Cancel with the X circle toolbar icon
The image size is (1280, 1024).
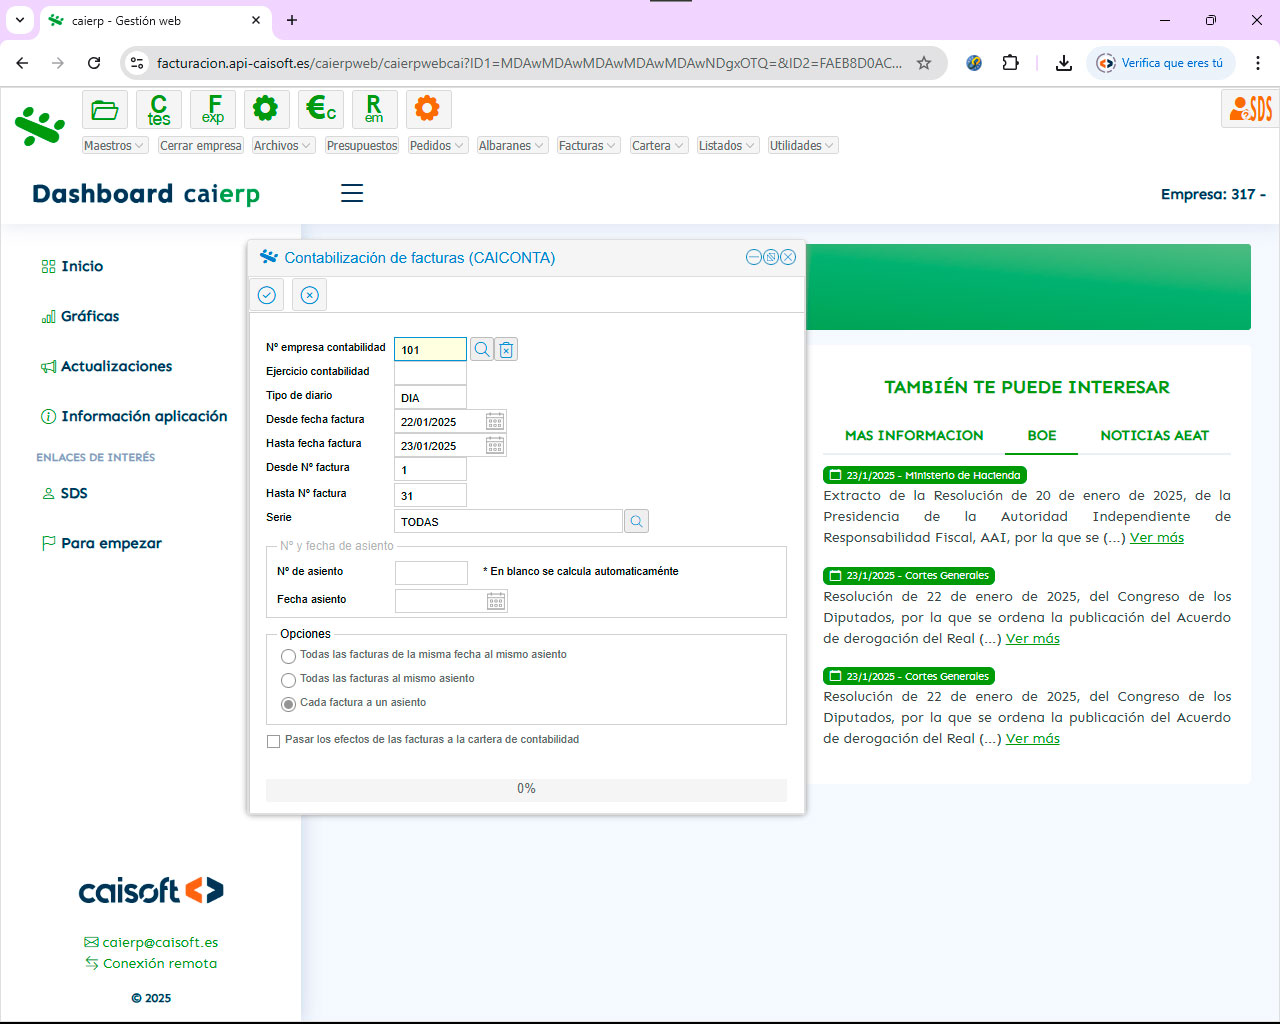click(x=310, y=295)
